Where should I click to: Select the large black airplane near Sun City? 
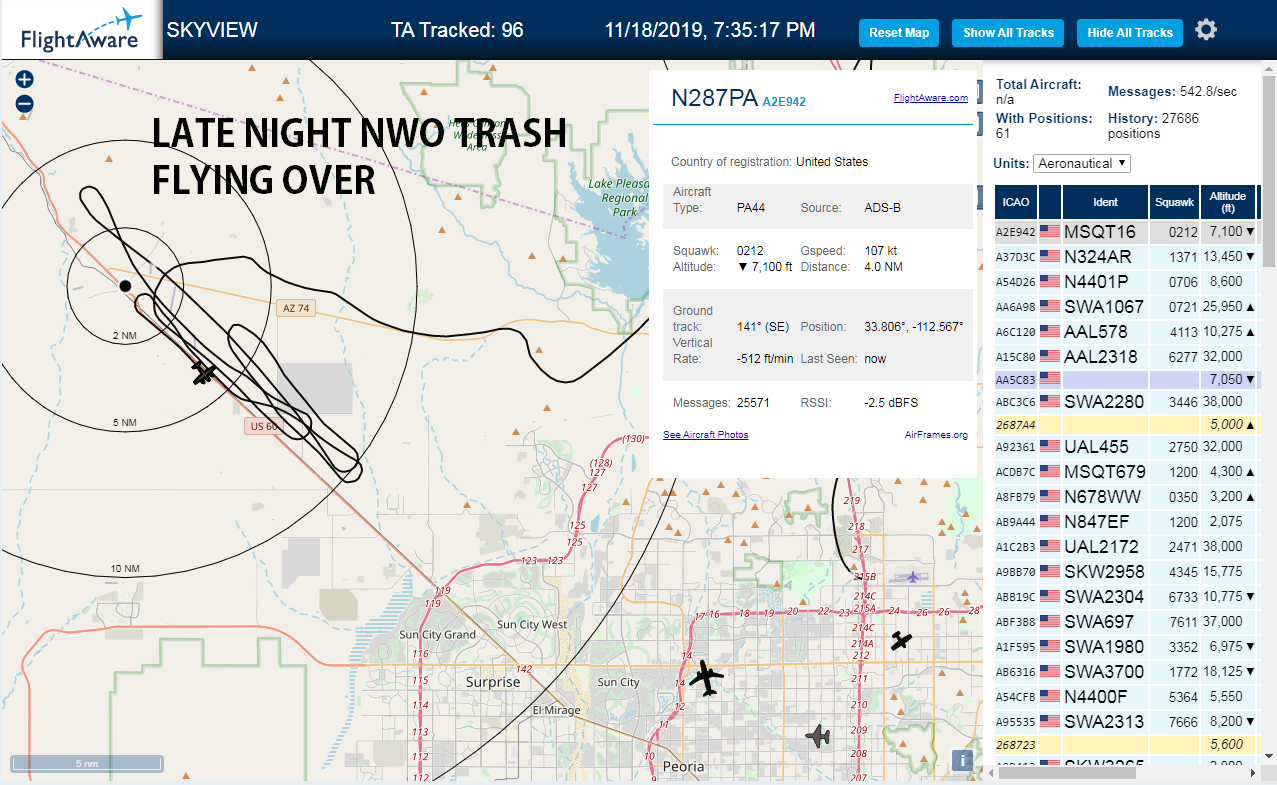(707, 678)
